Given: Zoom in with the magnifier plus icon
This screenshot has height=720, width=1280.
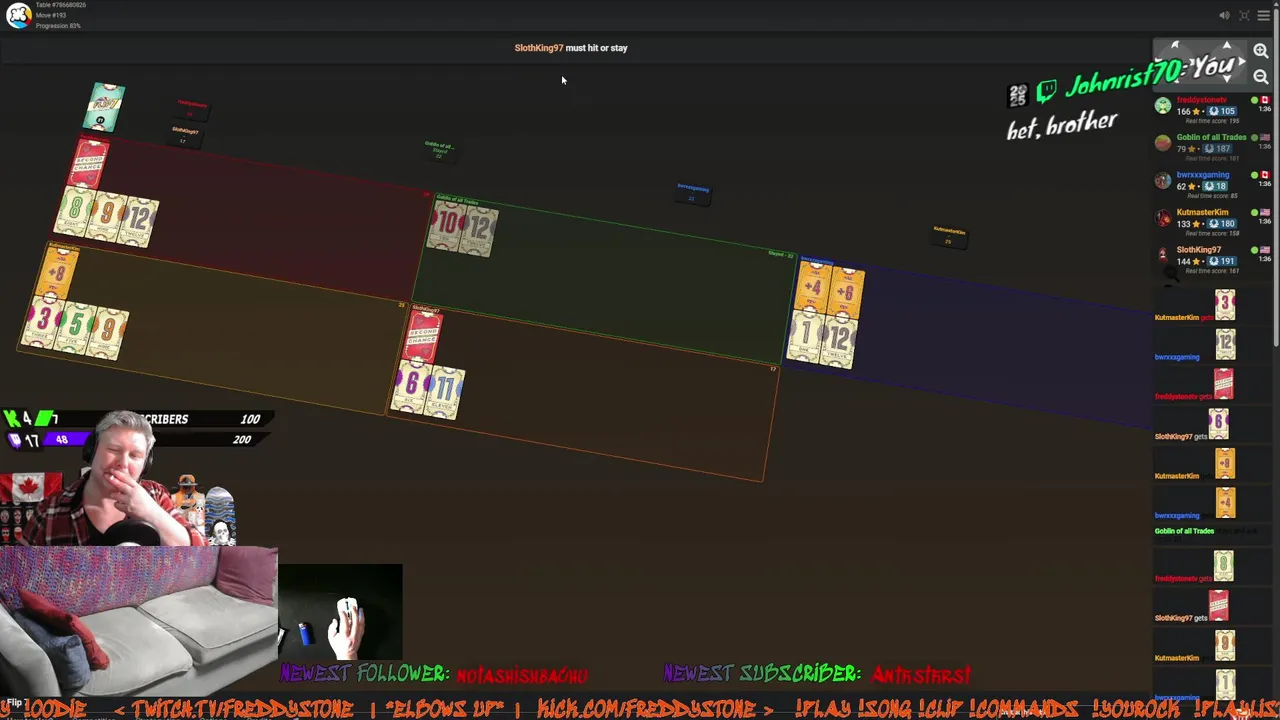Looking at the screenshot, I should (1261, 51).
